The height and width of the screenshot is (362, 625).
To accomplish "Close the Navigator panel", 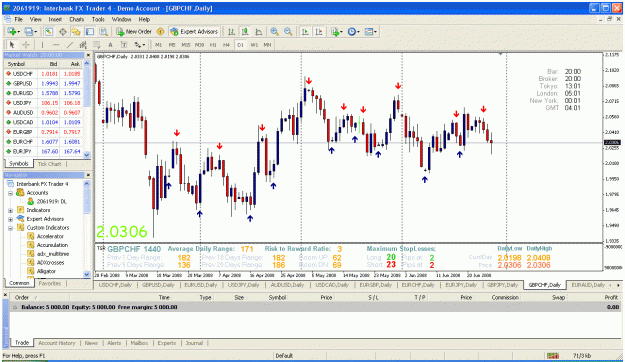I will [x=88, y=175].
